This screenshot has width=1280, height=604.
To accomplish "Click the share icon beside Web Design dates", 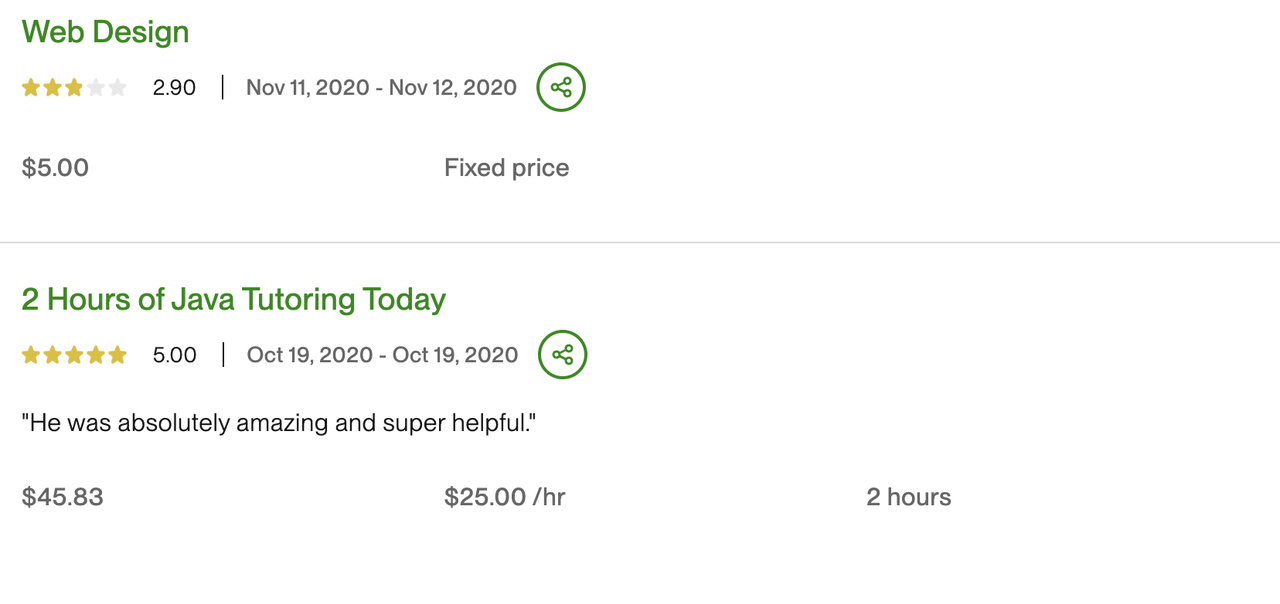I will point(561,87).
